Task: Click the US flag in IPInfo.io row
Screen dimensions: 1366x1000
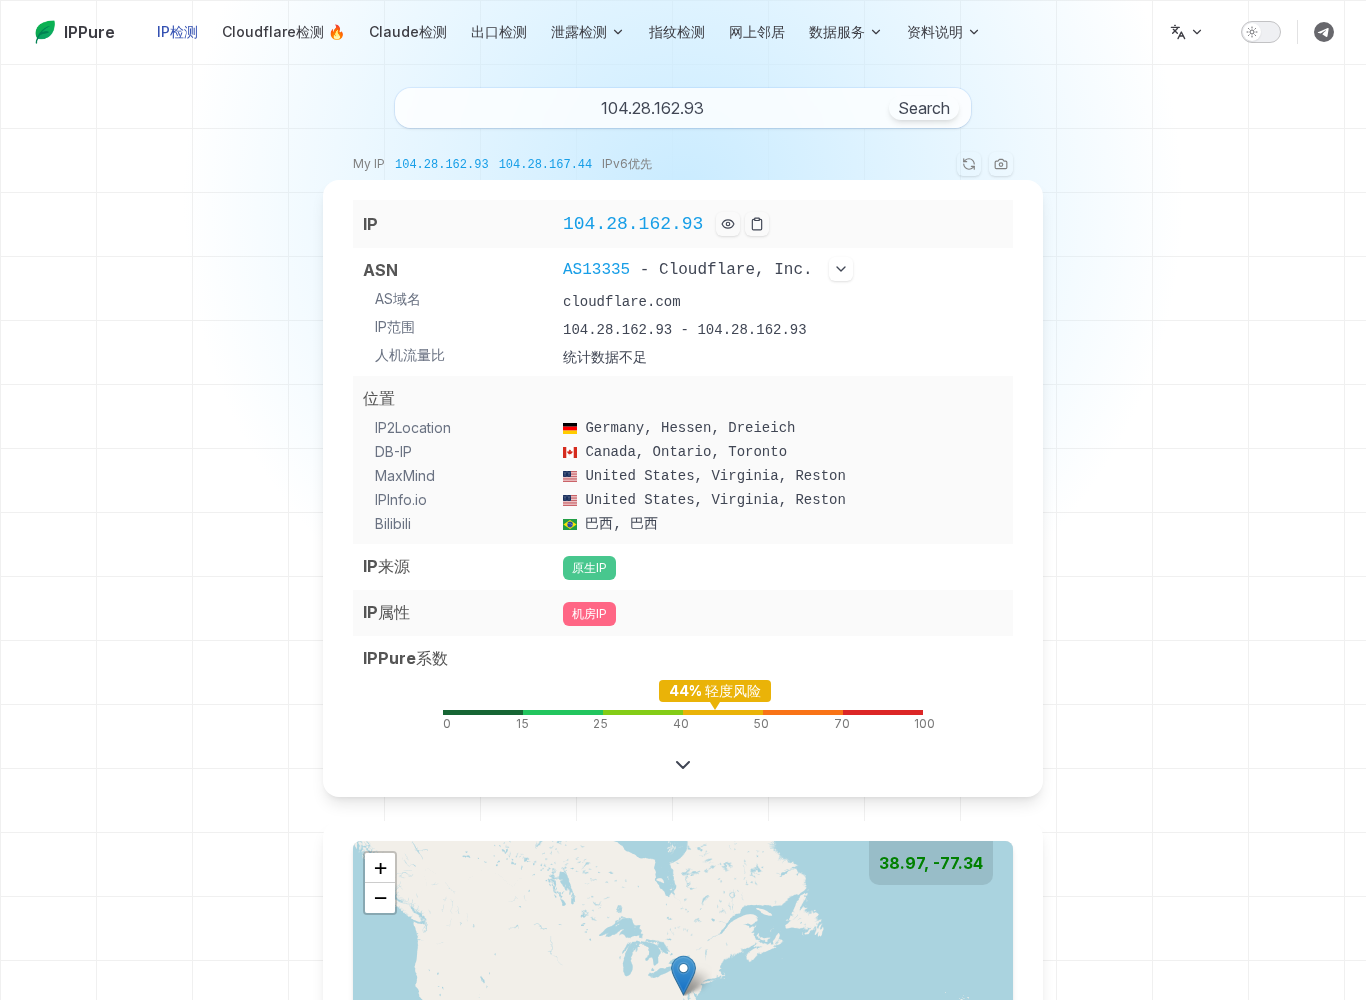Action: [570, 500]
